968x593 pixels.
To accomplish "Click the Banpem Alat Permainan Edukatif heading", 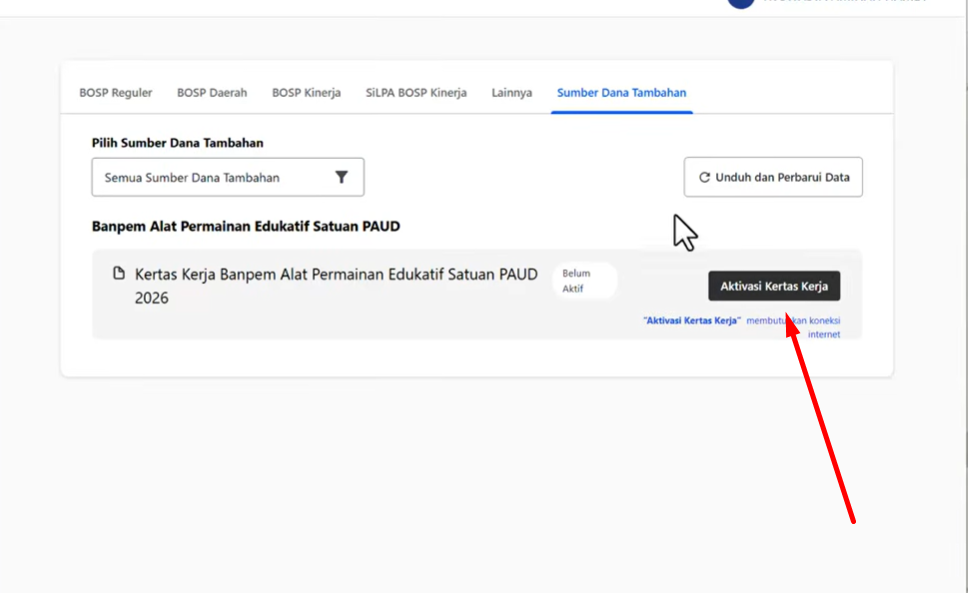I will [246, 226].
